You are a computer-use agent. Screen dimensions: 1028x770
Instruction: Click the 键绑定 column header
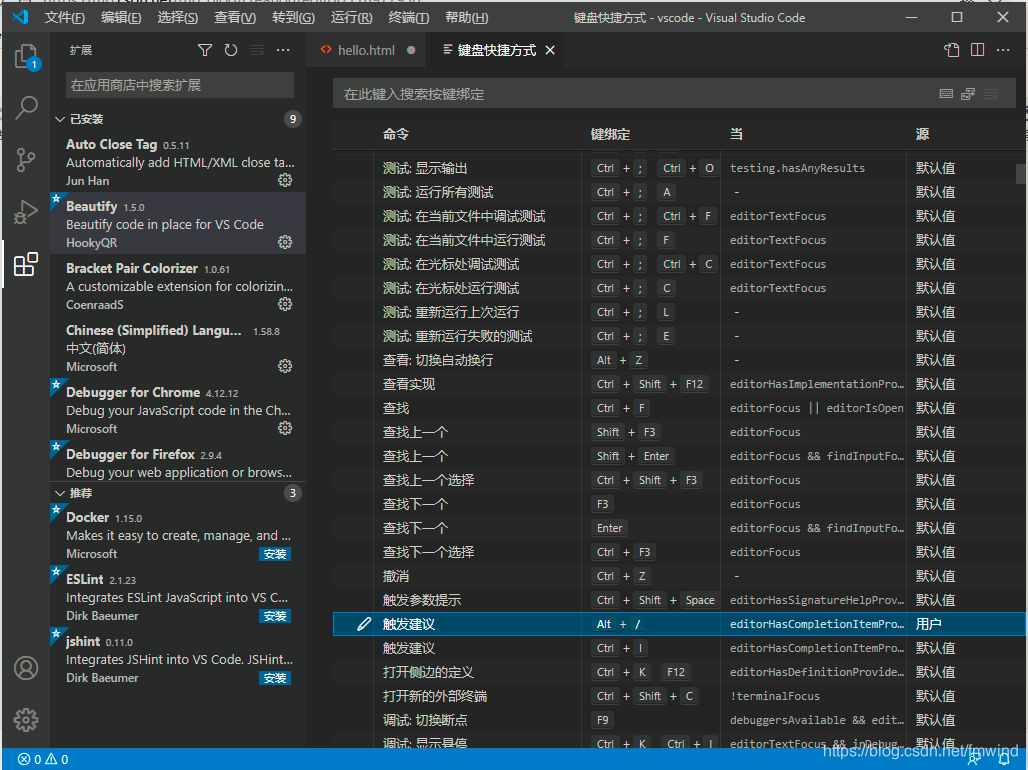click(x=610, y=134)
